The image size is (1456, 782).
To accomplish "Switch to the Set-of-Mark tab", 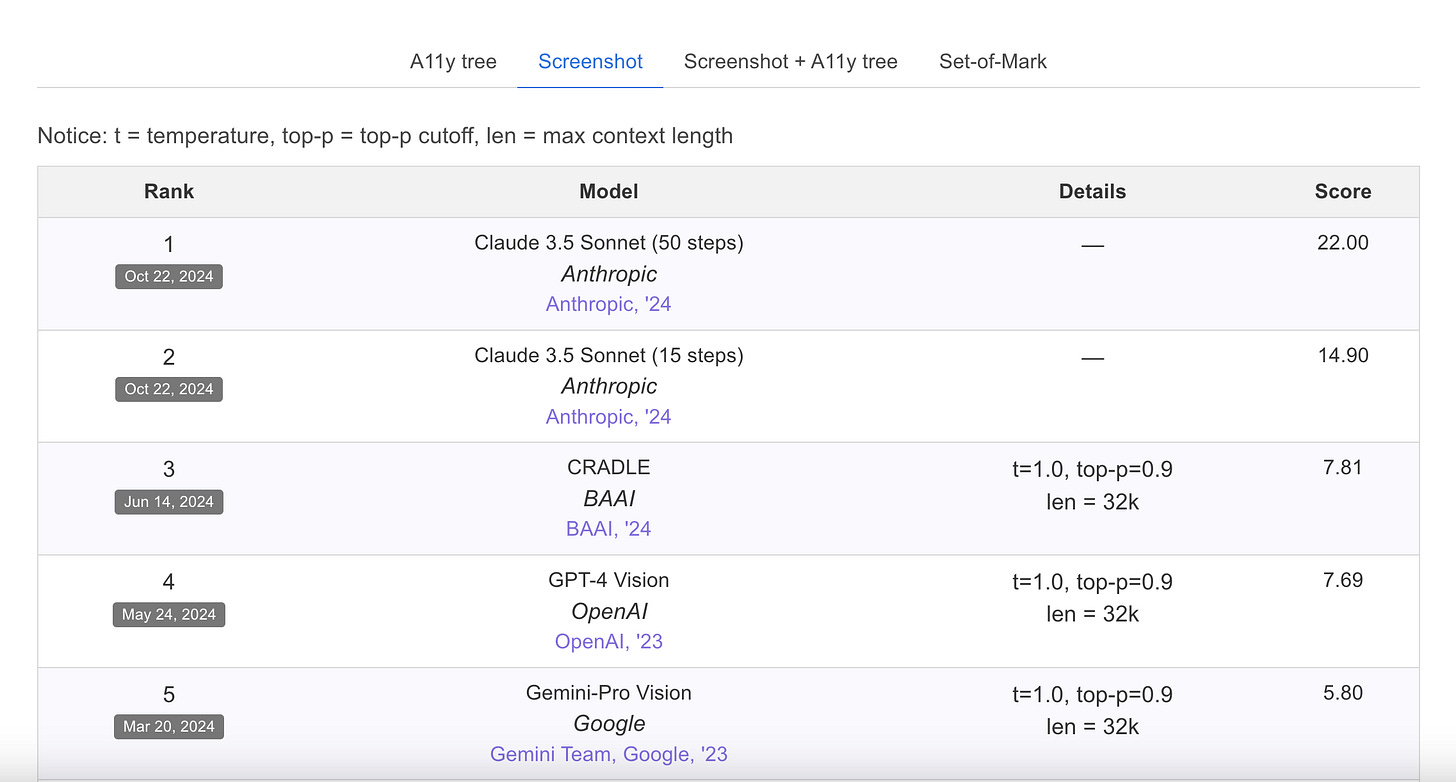I will click(x=993, y=62).
